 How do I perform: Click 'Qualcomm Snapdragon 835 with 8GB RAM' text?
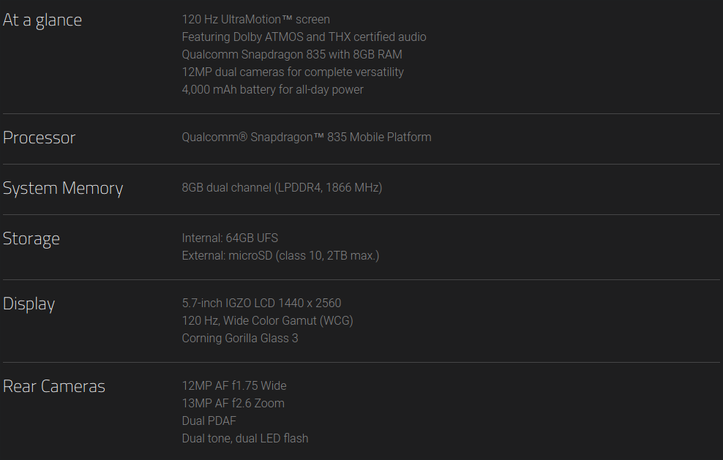pyautogui.click(x=292, y=54)
